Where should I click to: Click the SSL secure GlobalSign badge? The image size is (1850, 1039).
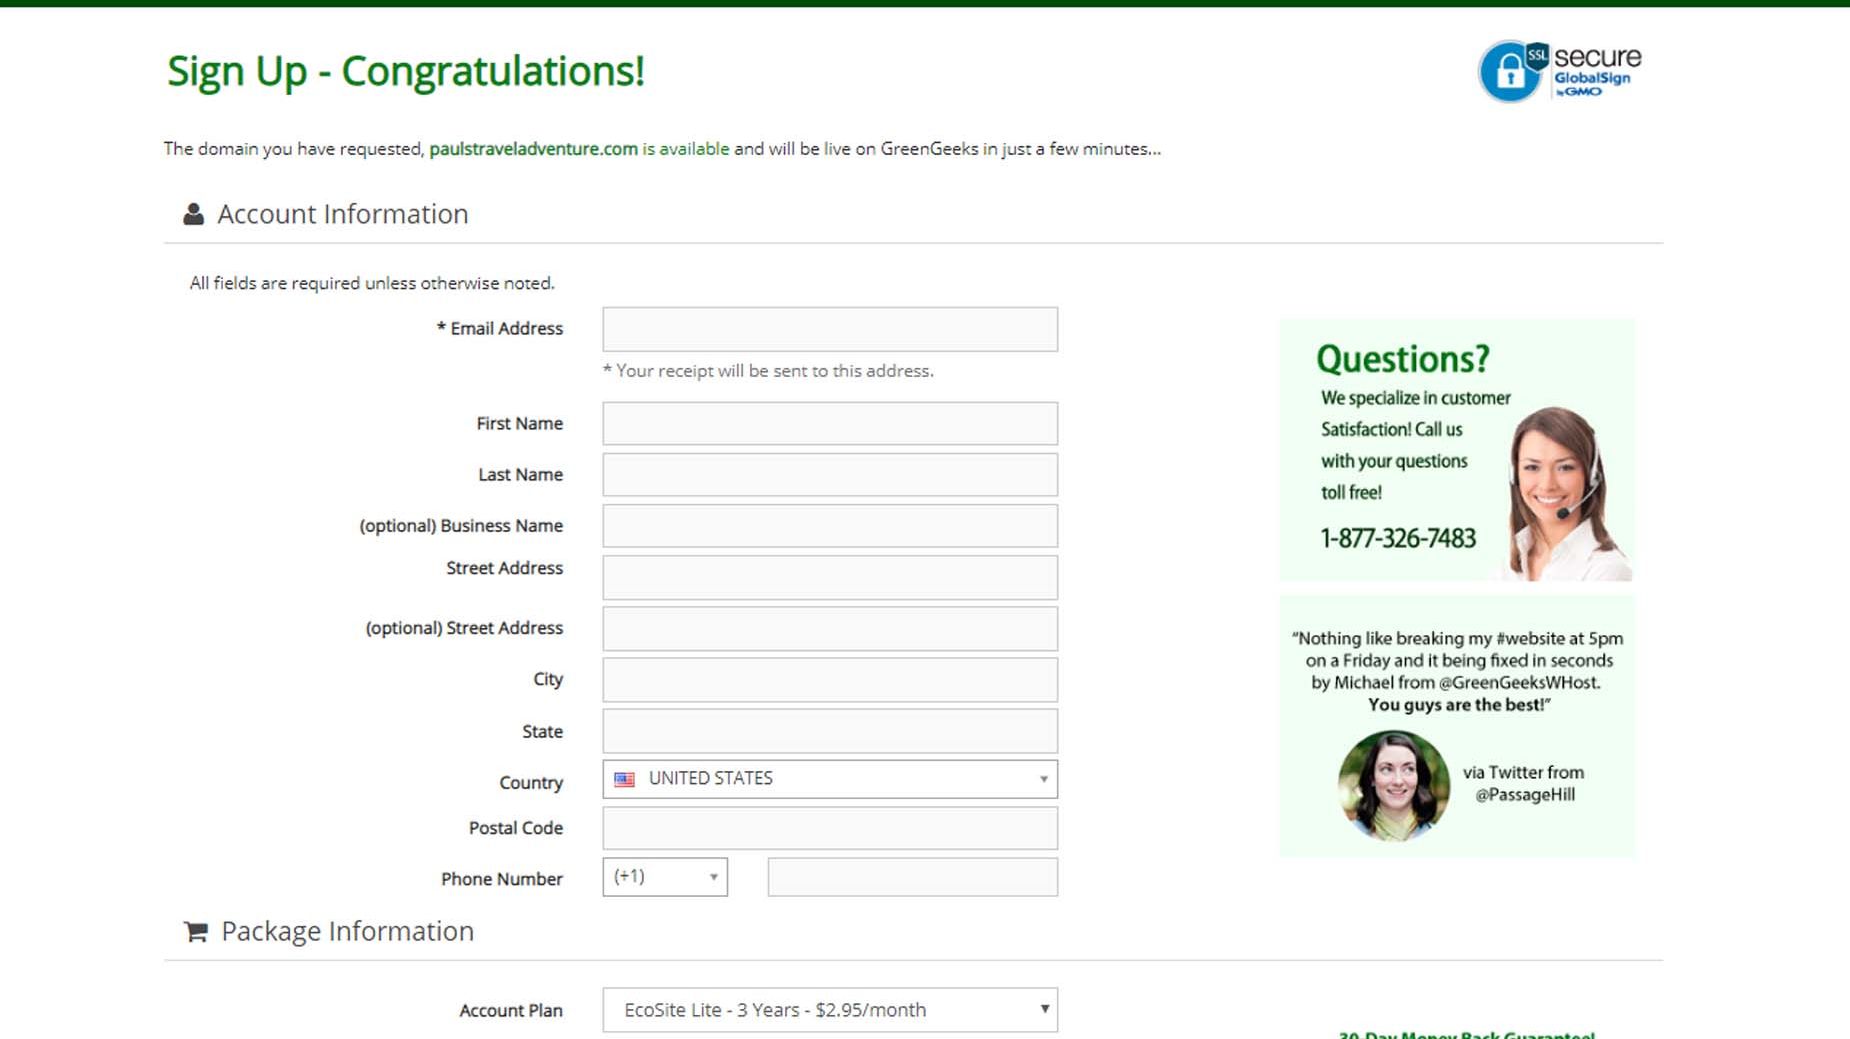[x=1559, y=71]
